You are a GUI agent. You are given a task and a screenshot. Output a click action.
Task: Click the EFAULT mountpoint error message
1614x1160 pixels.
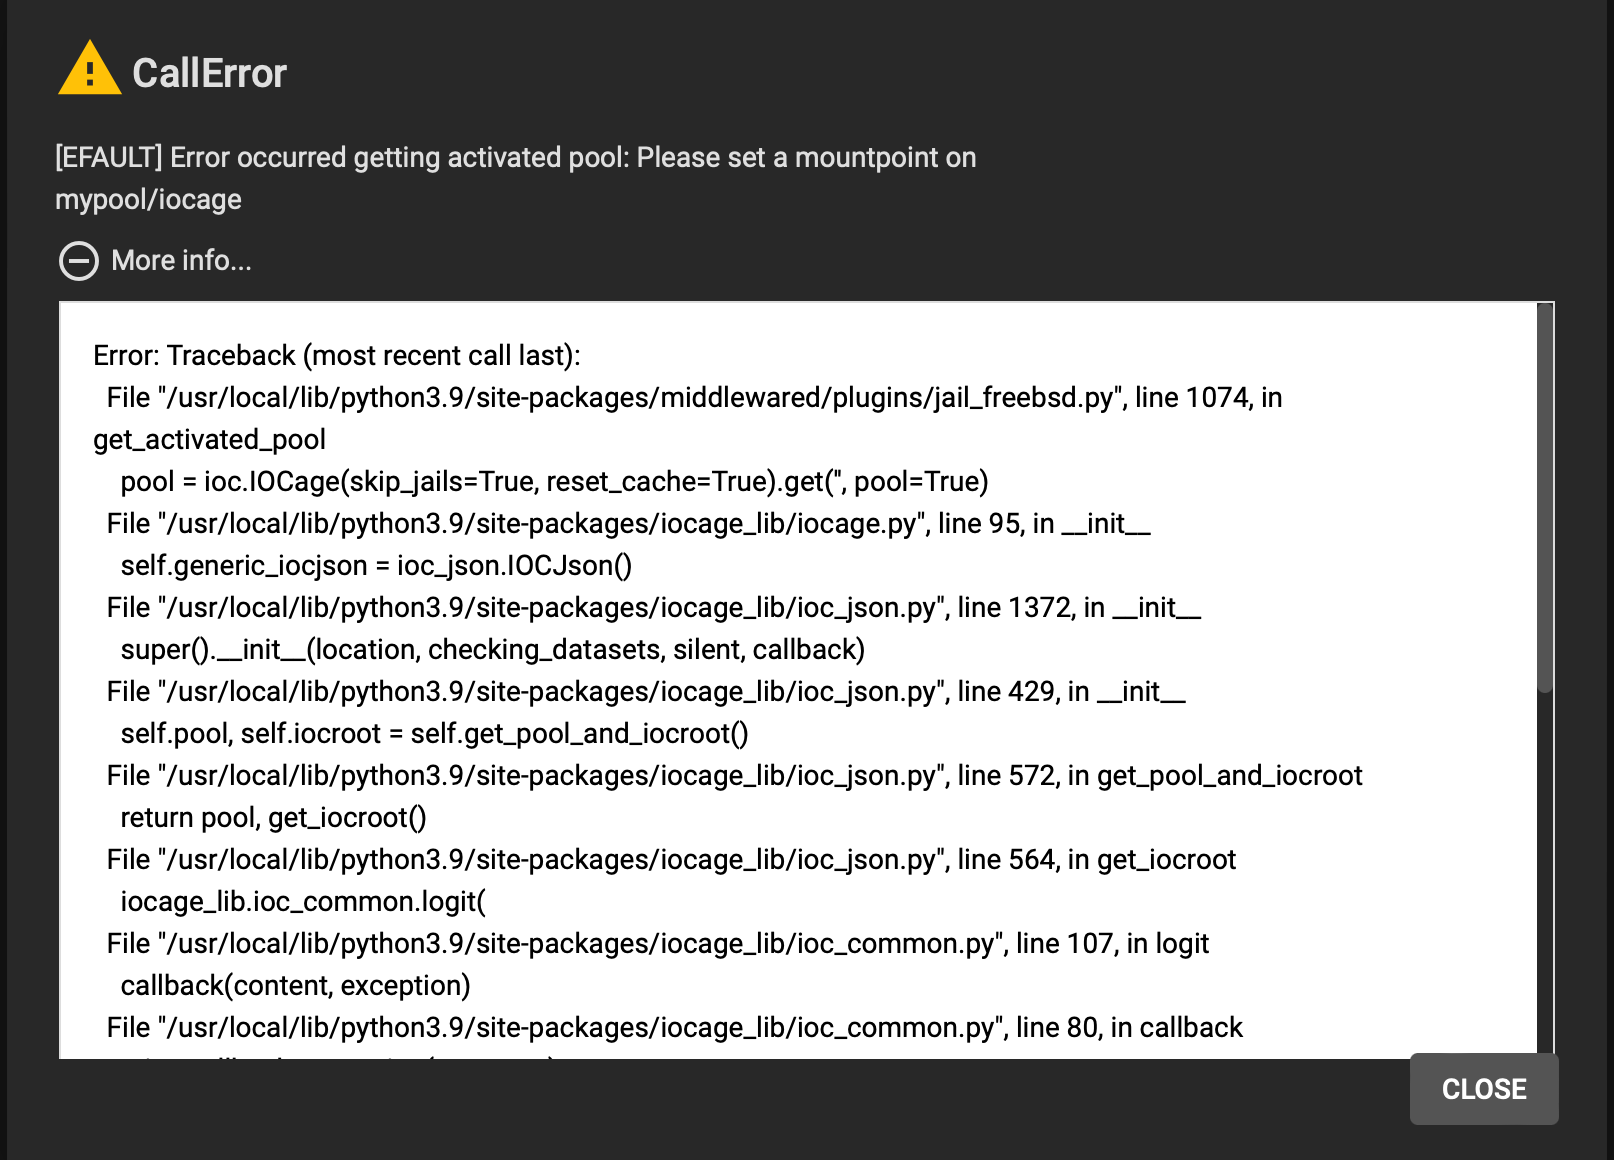click(x=515, y=178)
